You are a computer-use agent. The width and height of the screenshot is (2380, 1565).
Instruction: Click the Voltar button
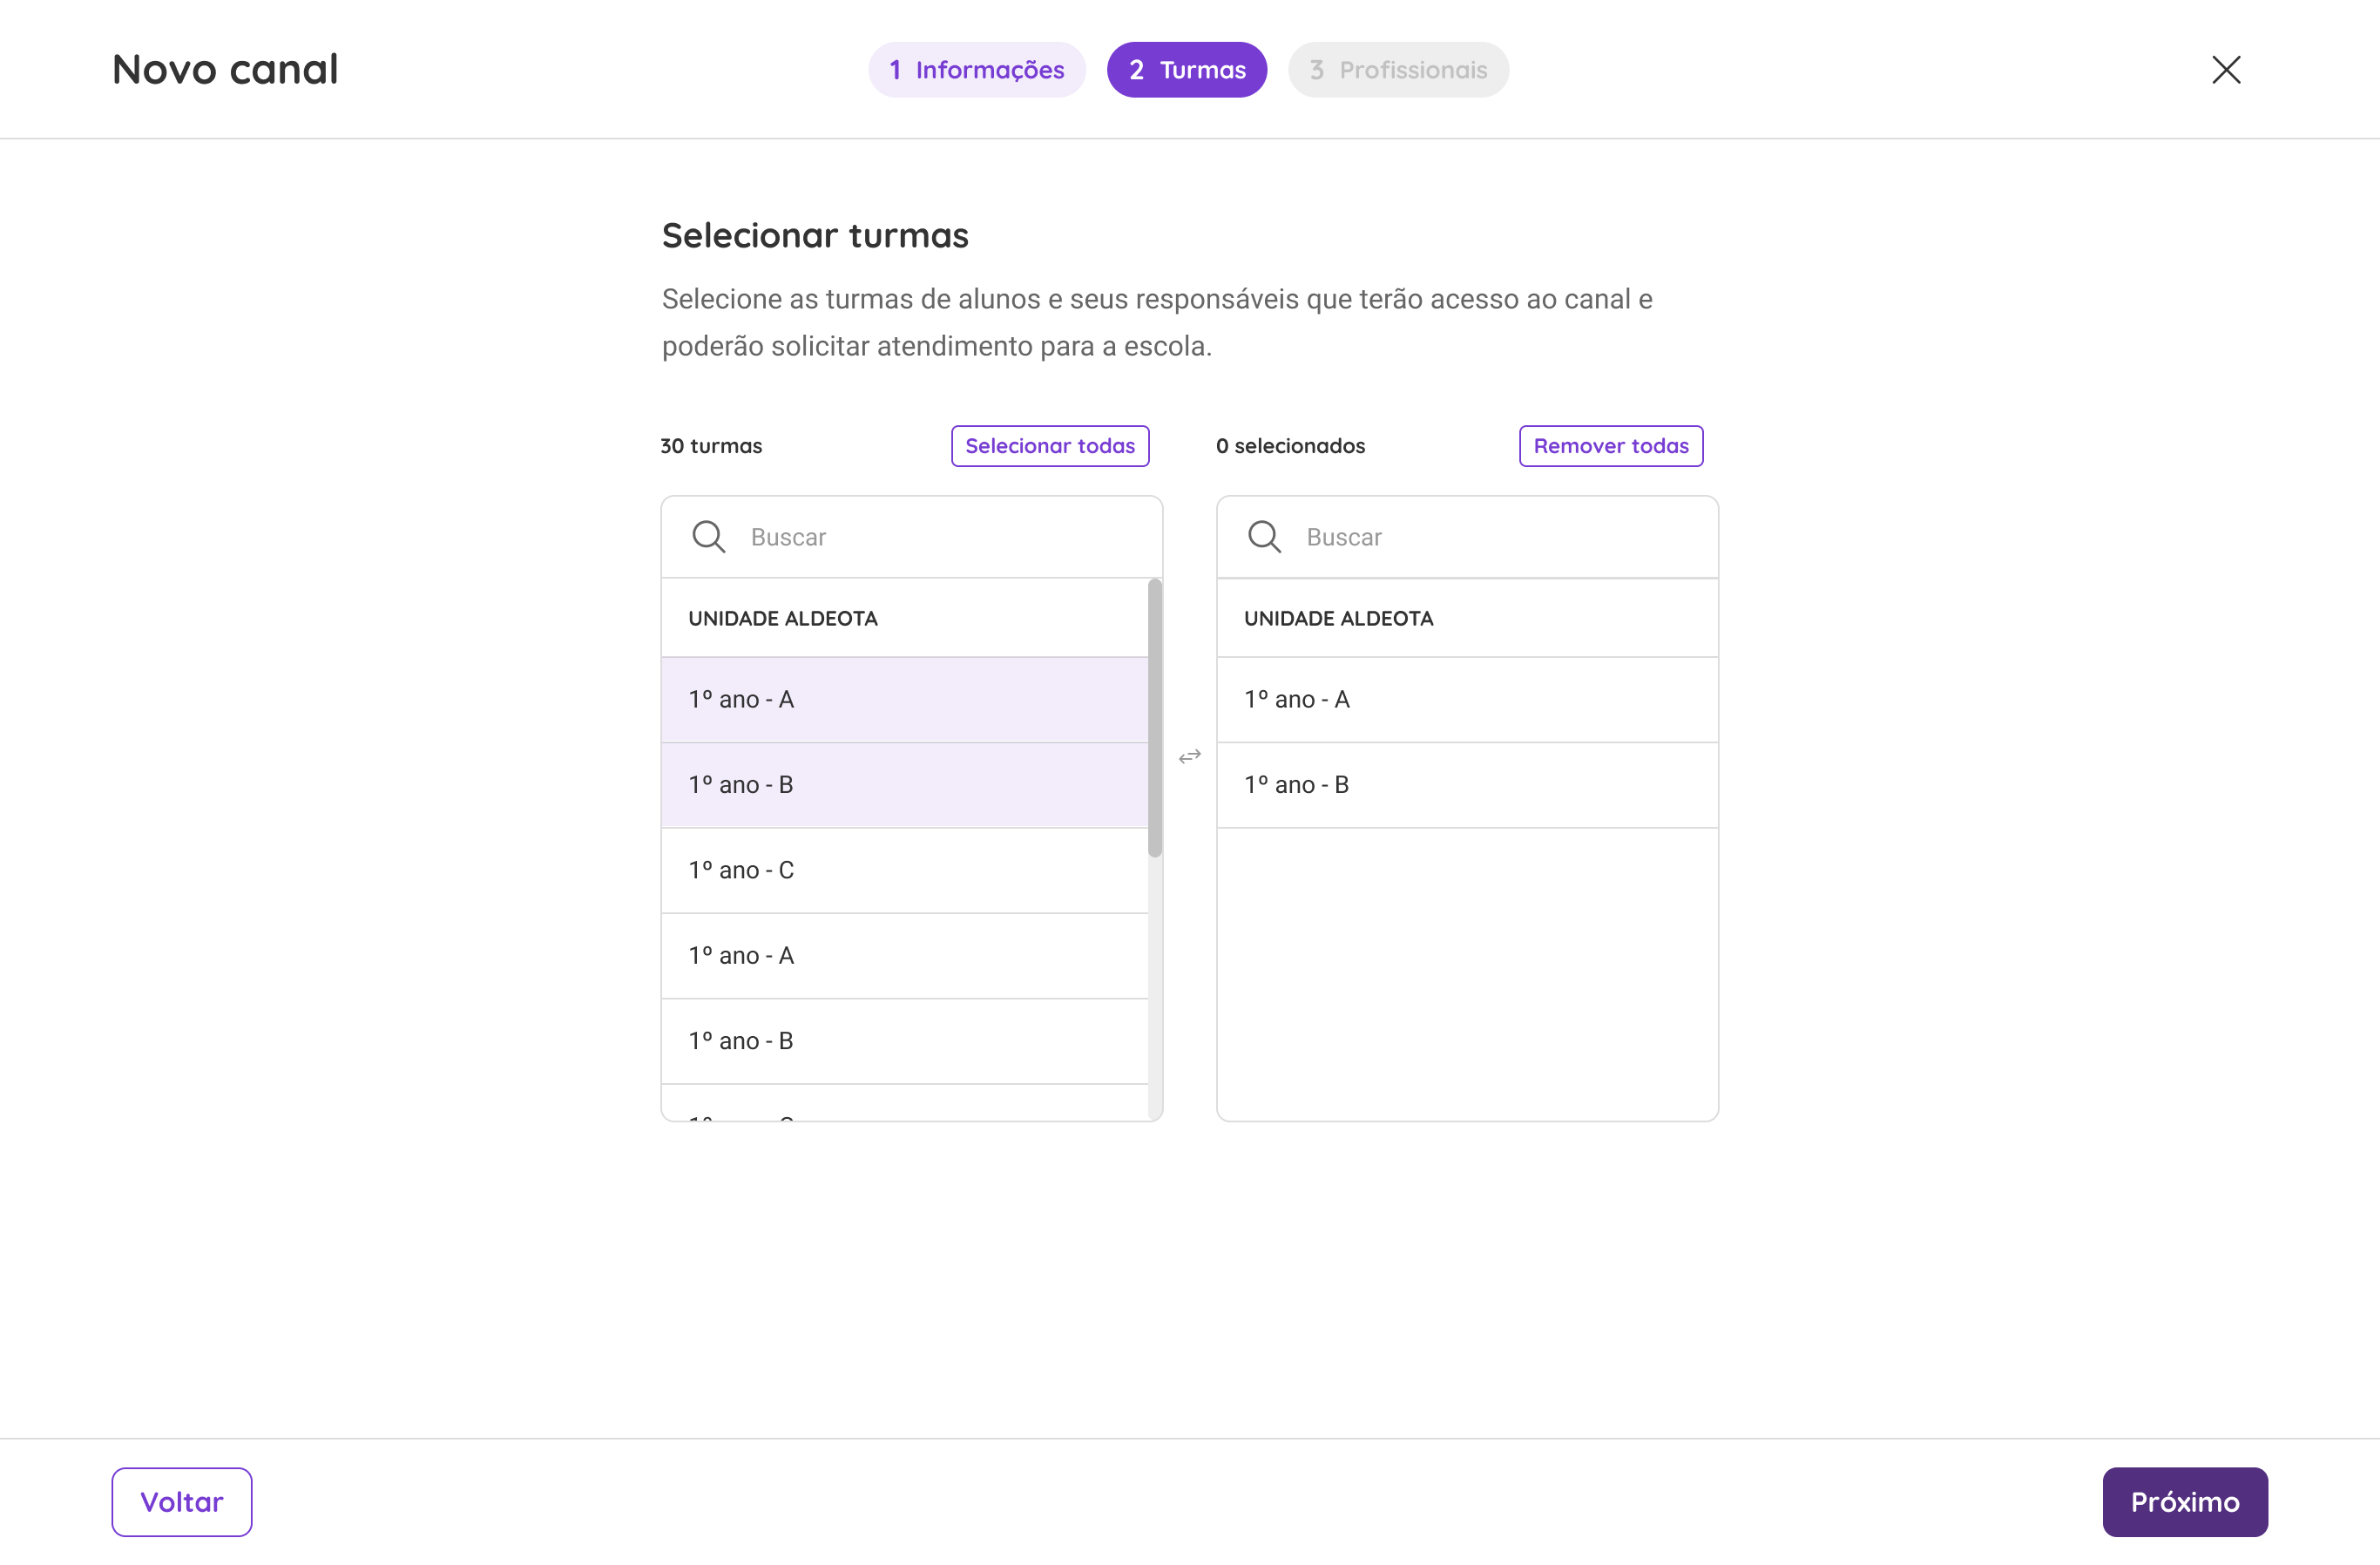(x=182, y=1502)
